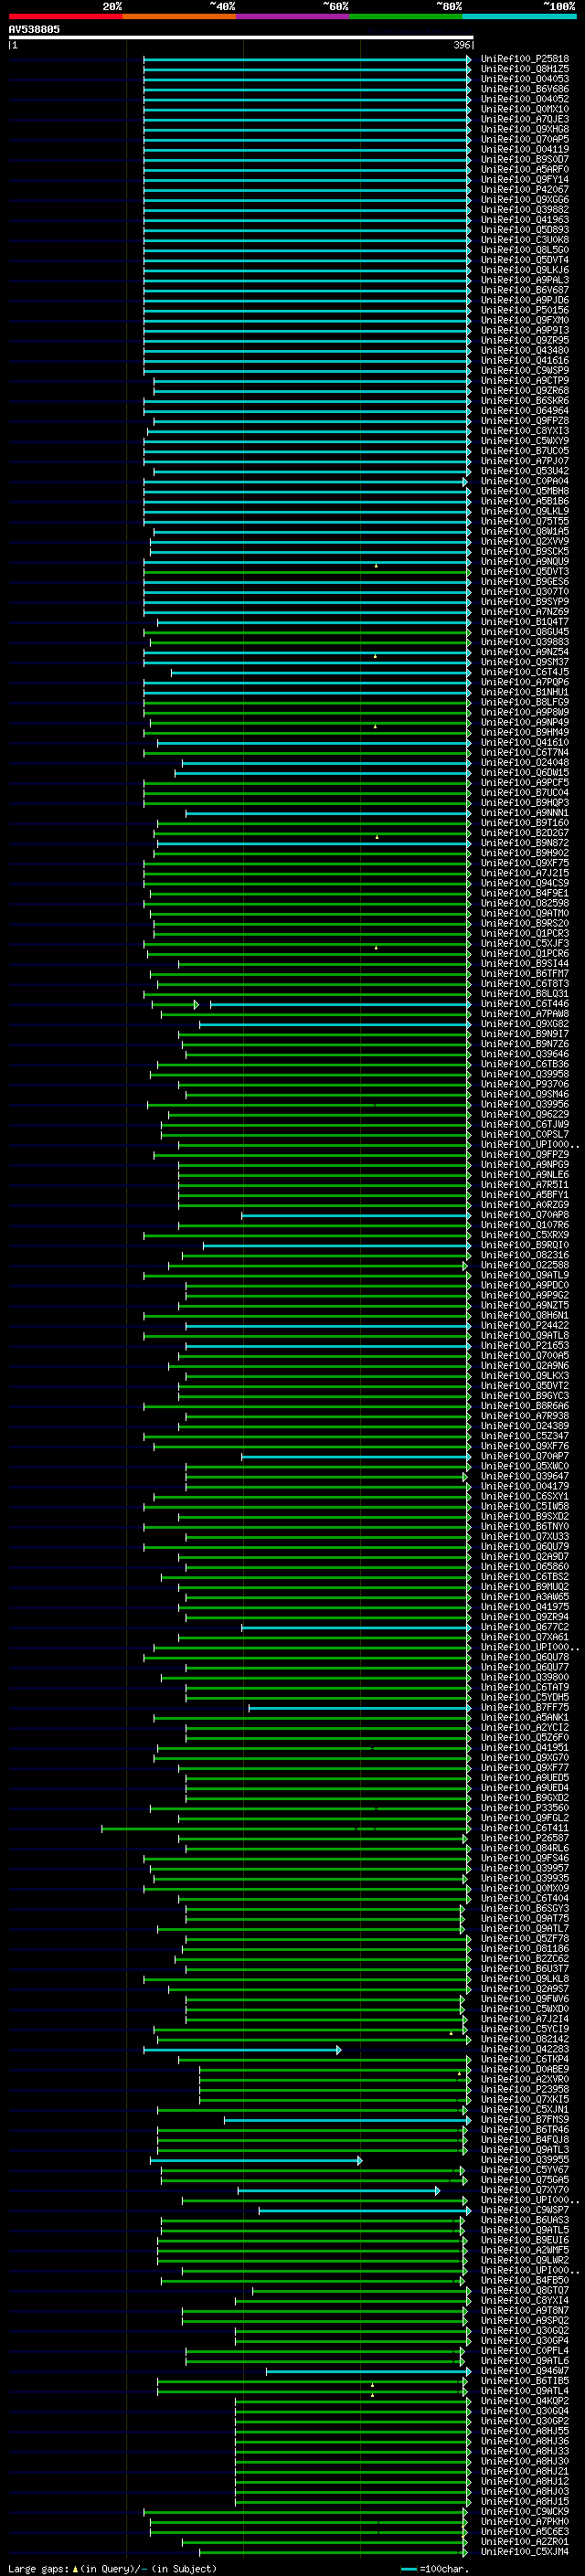Select hit label UniRef100_C5XJM4
The image size is (585, 2576).
pyautogui.click(x=525, y=2553)
